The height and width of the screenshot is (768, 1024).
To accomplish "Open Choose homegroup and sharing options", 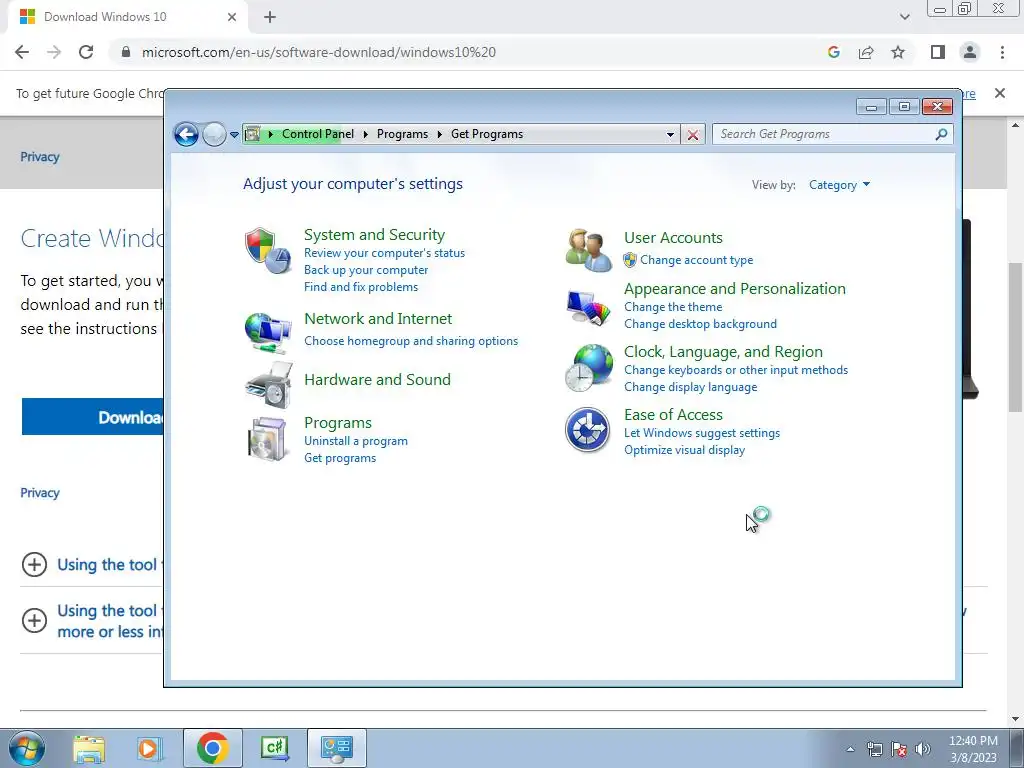I will [x=411, y=341].
